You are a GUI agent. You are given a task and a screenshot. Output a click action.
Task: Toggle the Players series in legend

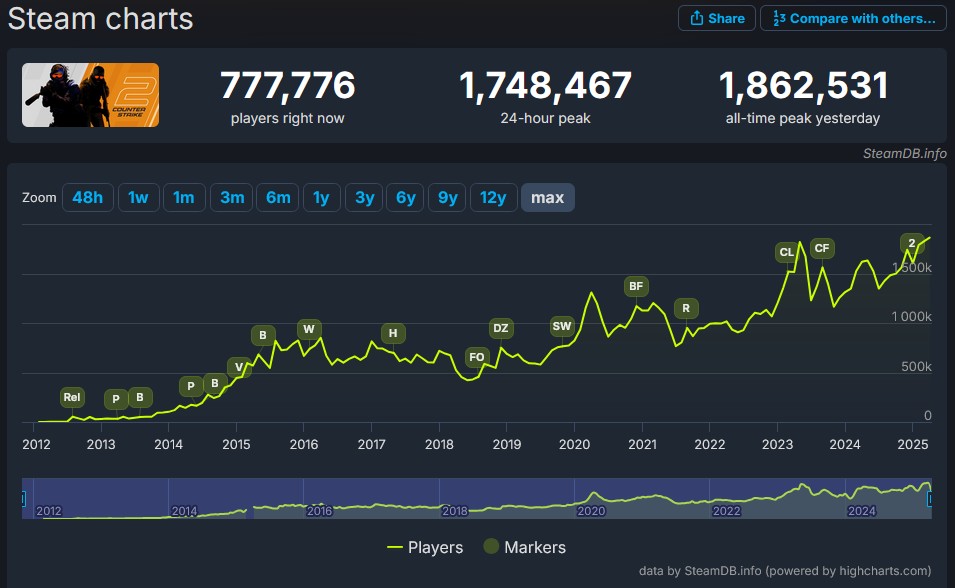[x=425, y=547]
